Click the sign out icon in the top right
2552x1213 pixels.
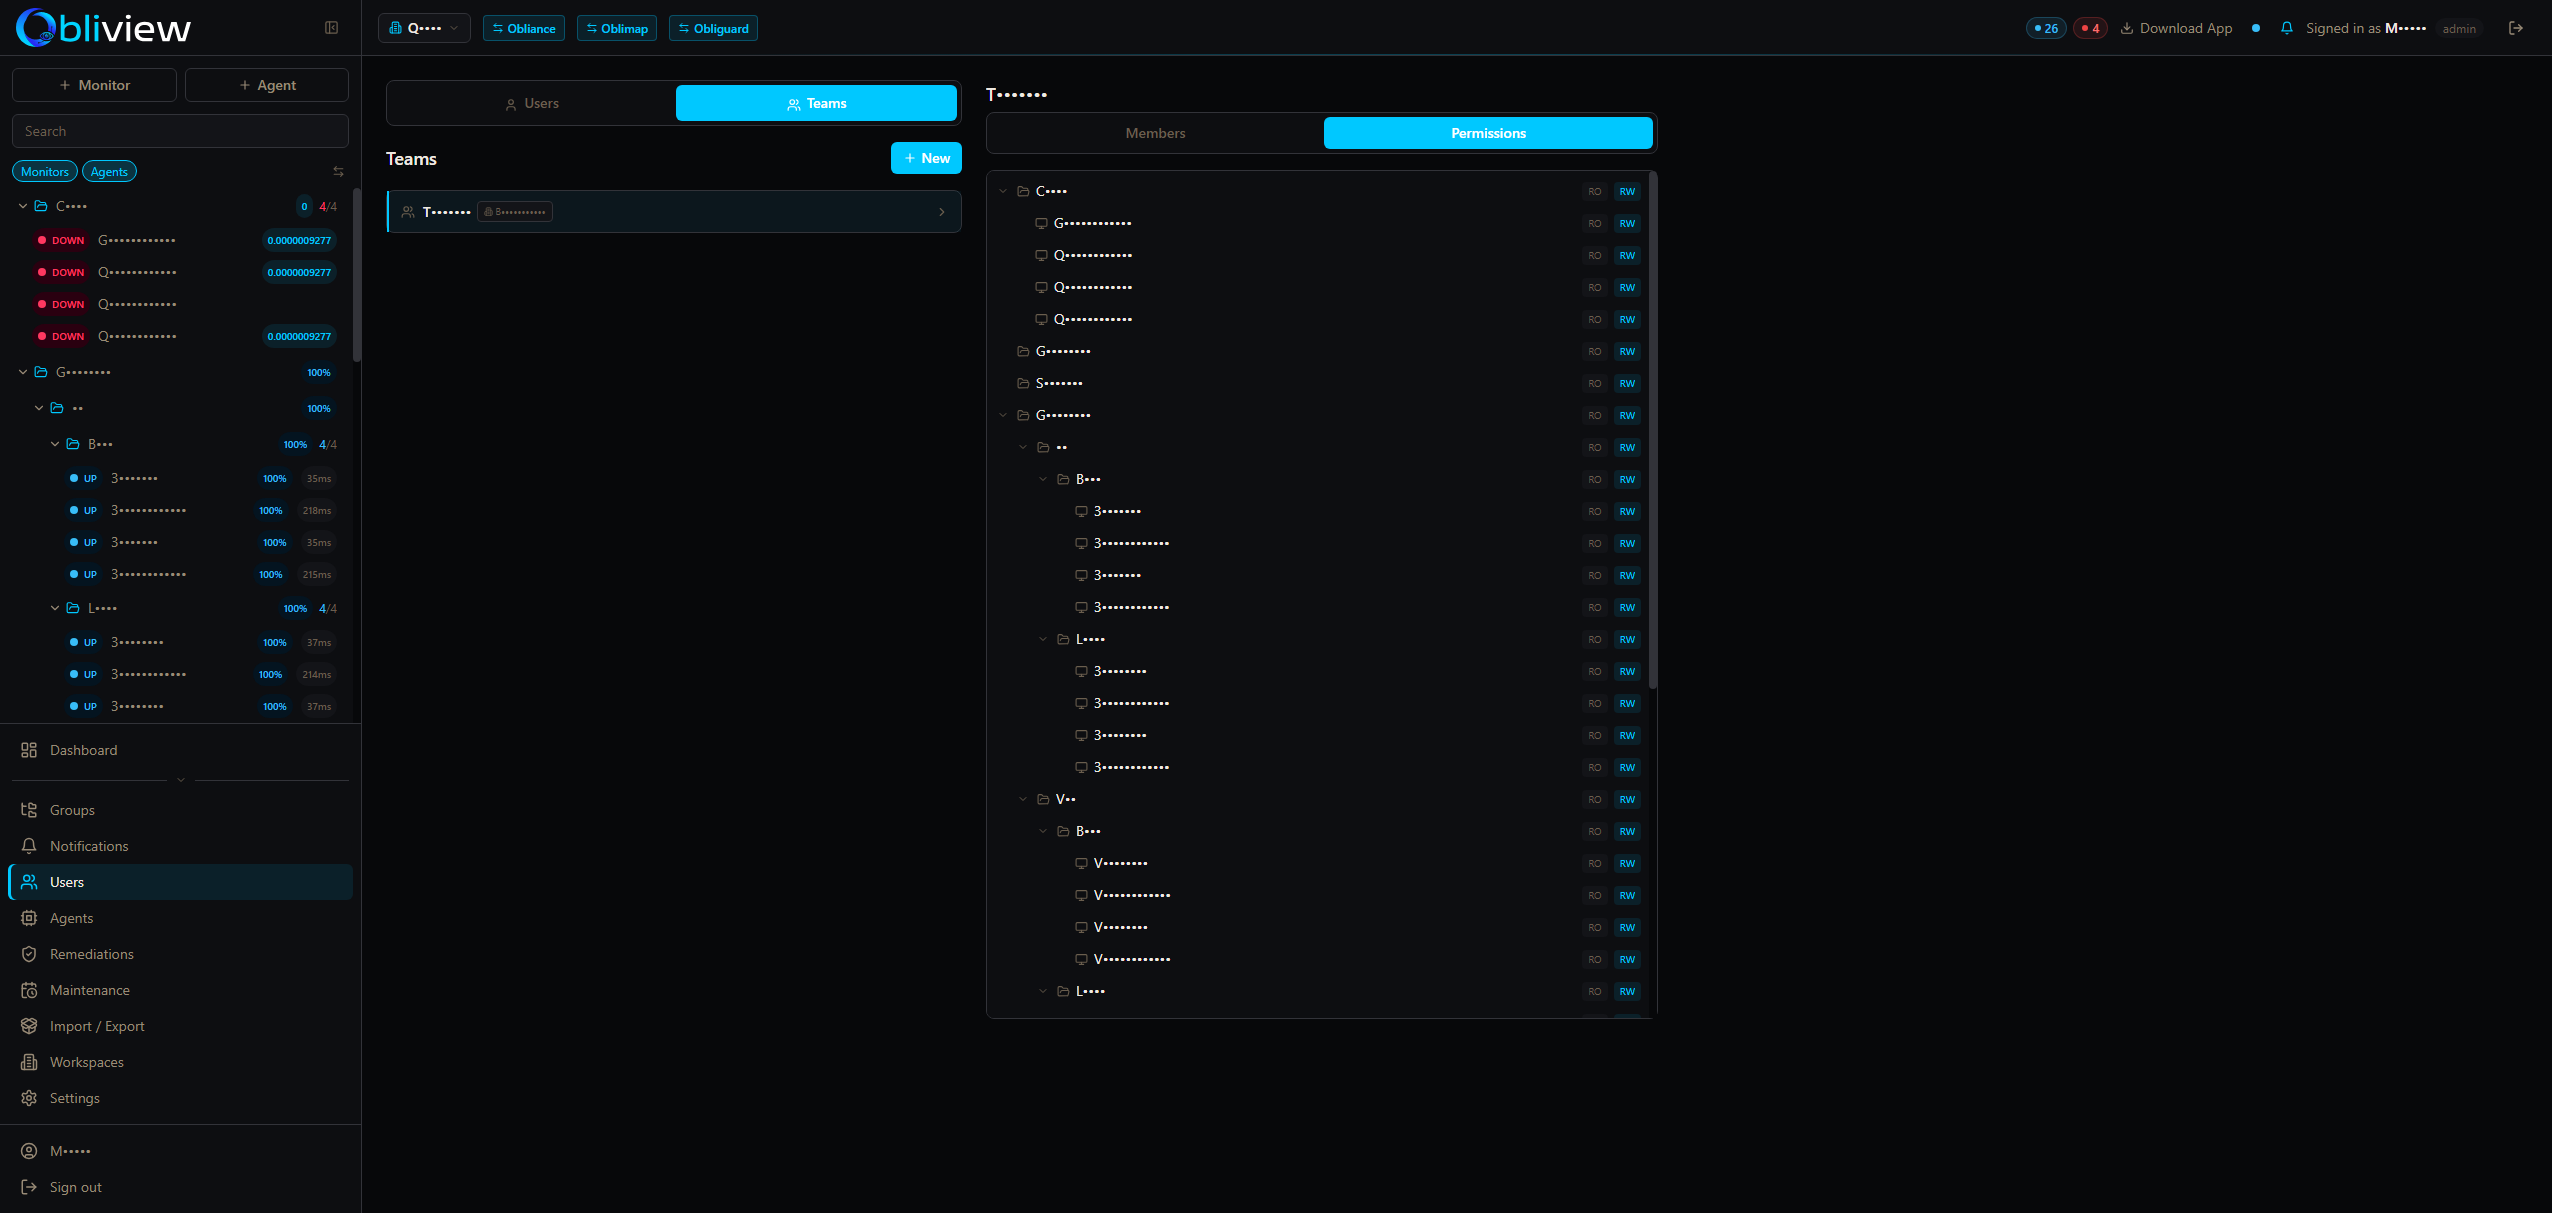(2515, 28)
